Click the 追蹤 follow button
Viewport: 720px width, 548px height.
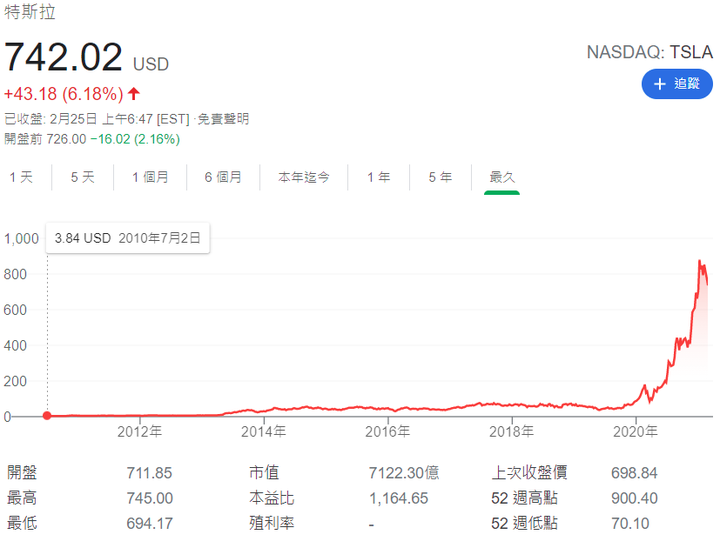click(677, 84)
